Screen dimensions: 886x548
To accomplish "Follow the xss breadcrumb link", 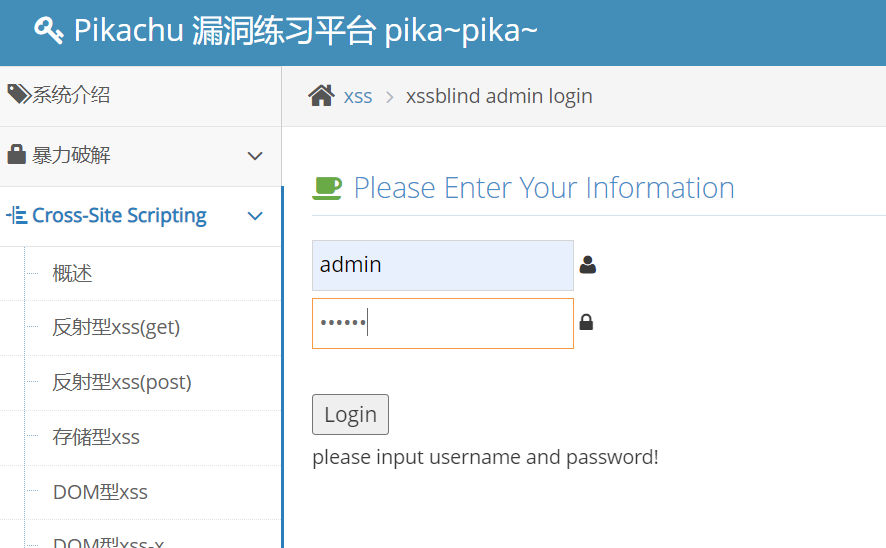I will pos(358,96).
